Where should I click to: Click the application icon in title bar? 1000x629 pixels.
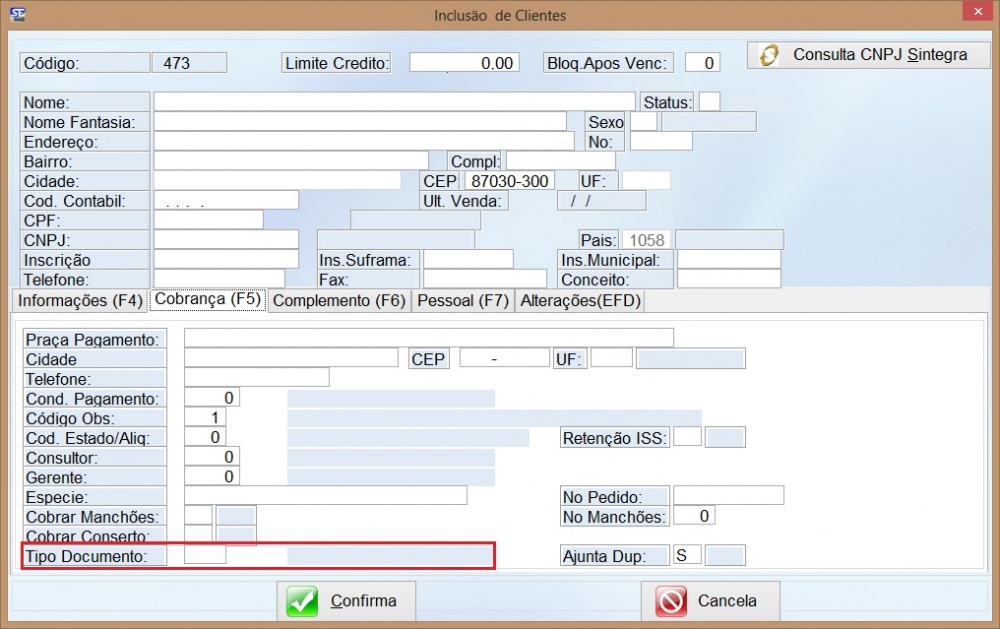[x=16, y=15]
